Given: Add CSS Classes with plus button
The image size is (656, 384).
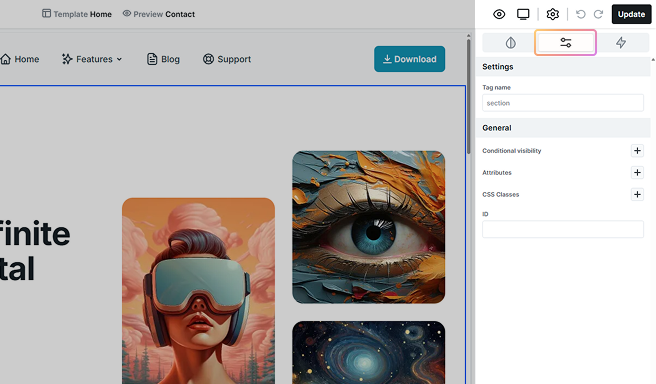Looking at the screenshot, I should (637, 194).
